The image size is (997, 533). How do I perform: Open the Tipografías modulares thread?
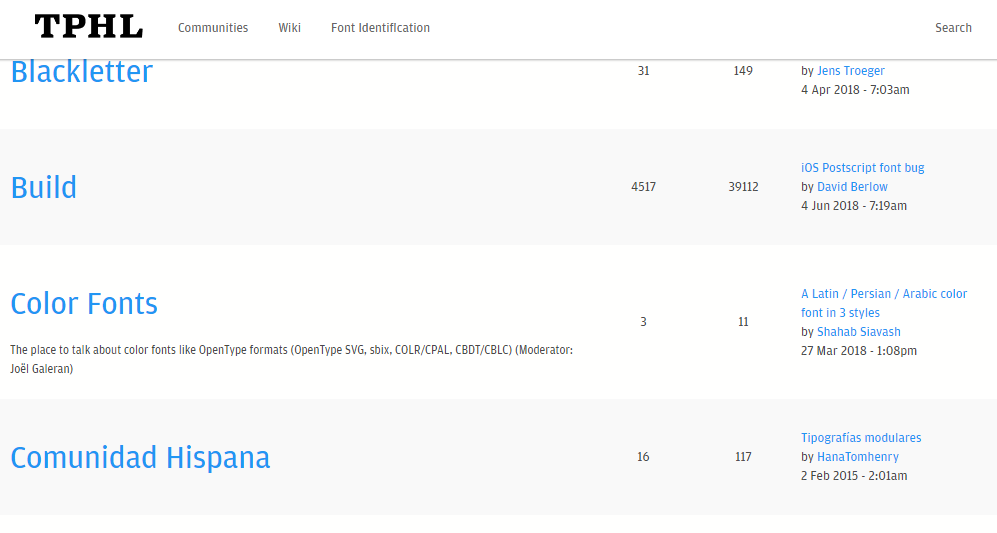tap(861, 438)
